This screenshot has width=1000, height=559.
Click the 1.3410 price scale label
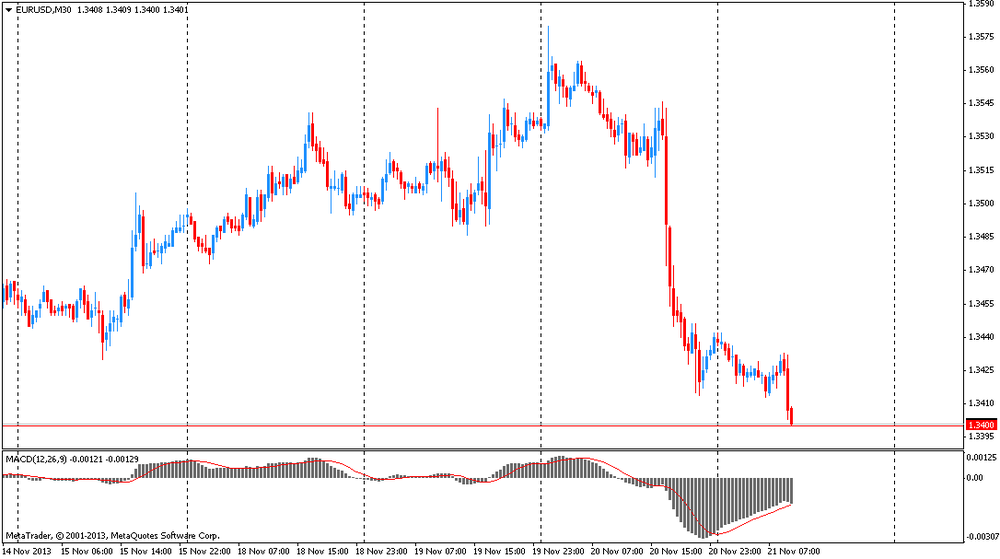(981, 403)
